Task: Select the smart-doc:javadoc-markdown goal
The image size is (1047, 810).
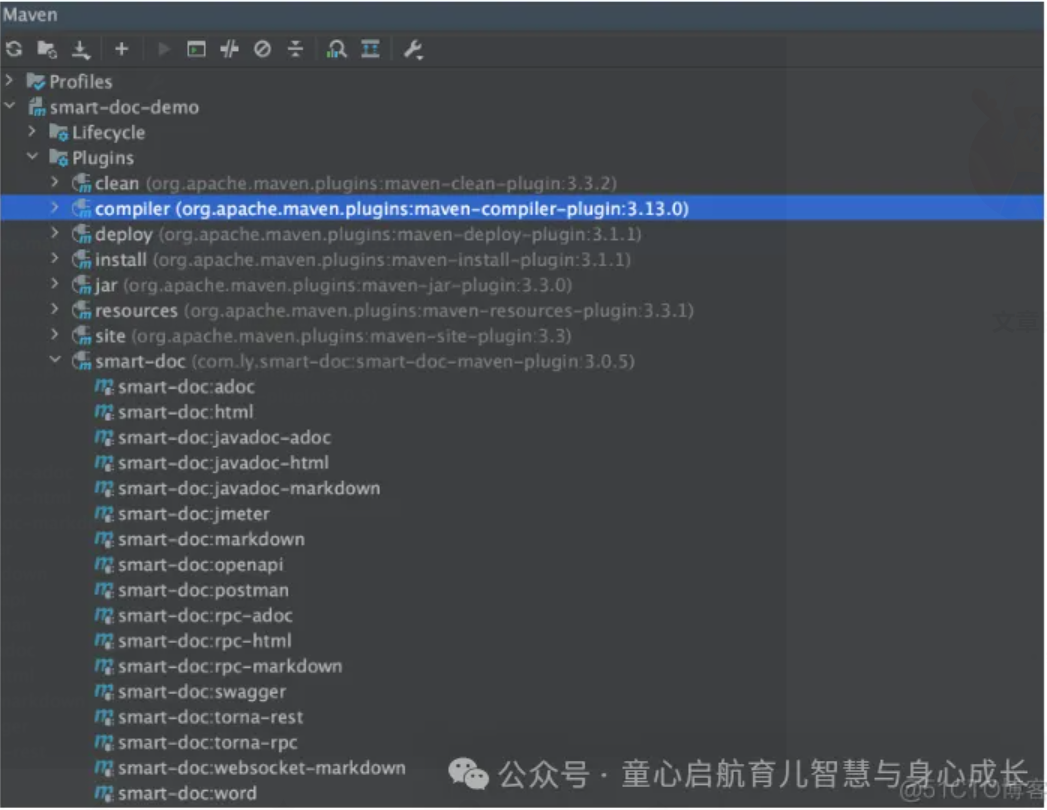Action: 249,488
